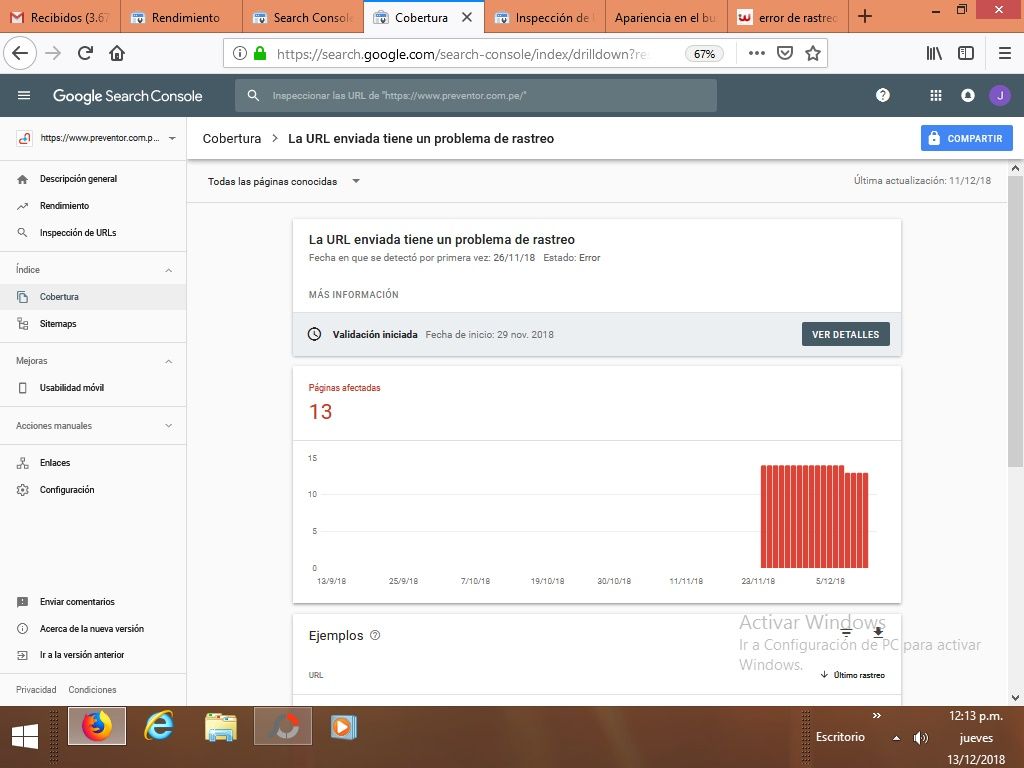Click the 67% zoom level indicator

(704, 54)
